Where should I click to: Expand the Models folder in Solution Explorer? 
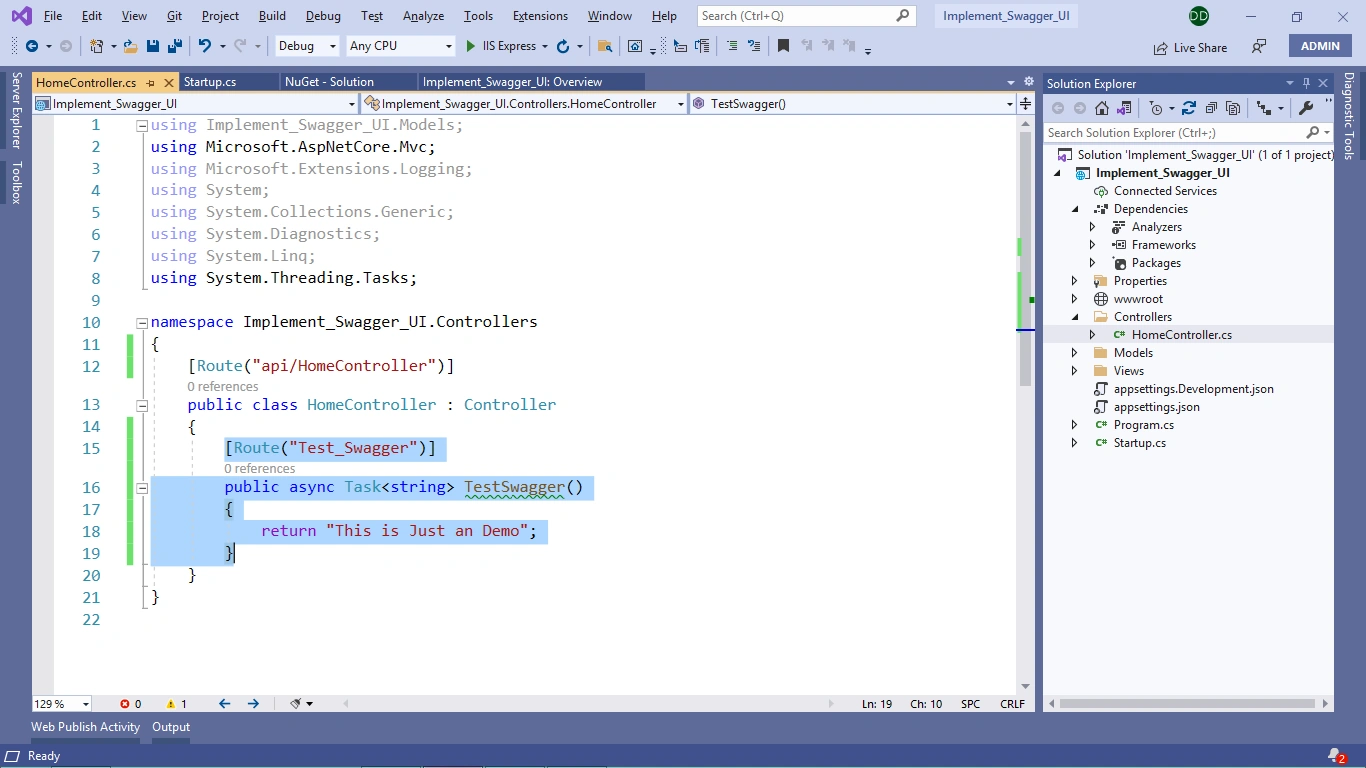1075,353
